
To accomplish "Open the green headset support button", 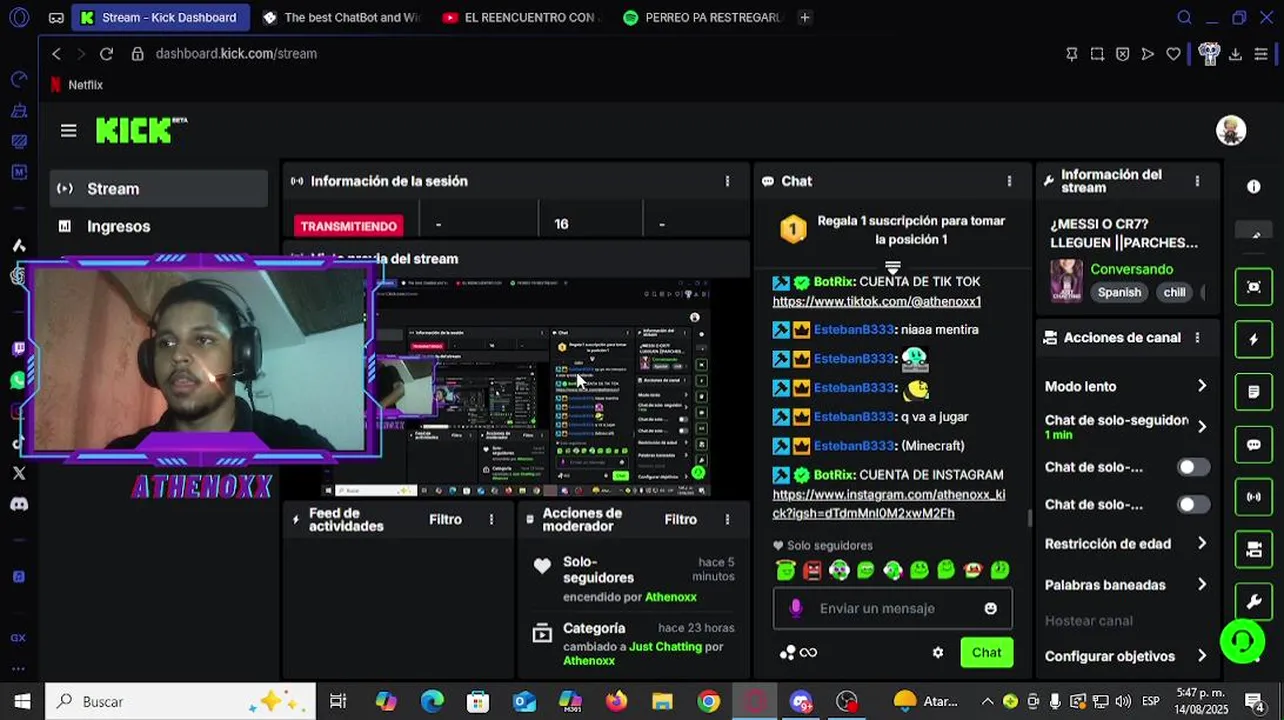I will click(1242, 641).
